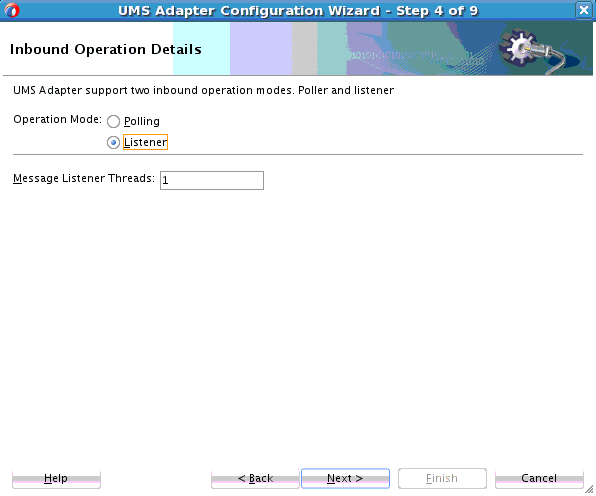This screenshot has height=496, width=596.
Task: Click the UMS Adapter description sentence
Action: 203,90
